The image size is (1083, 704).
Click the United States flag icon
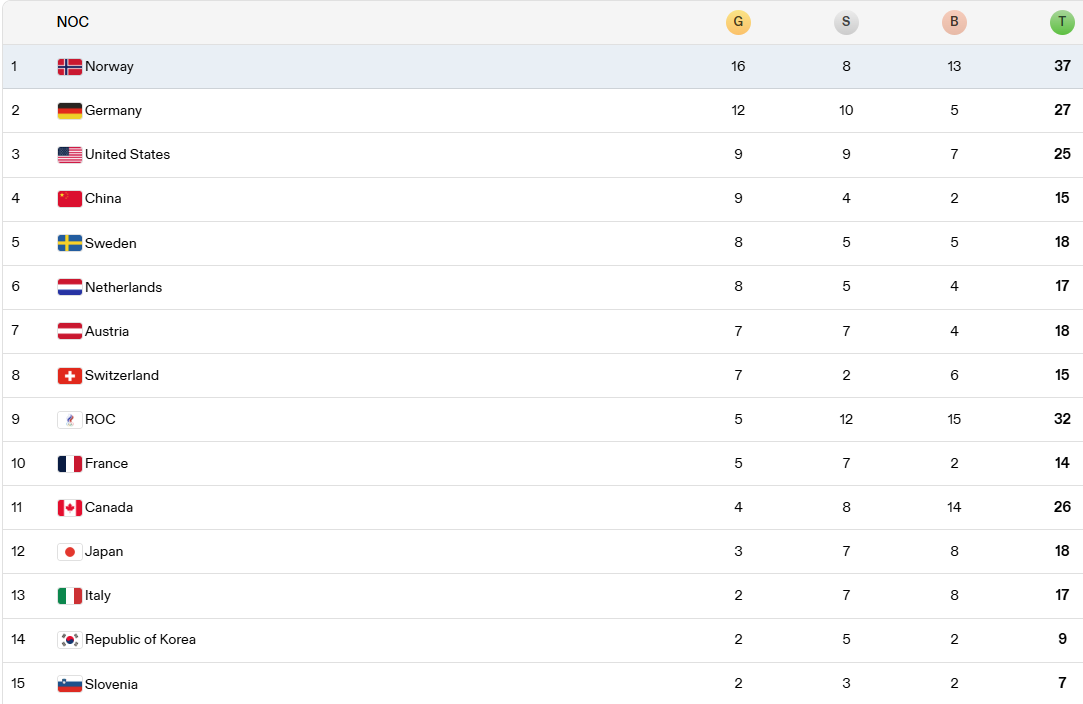[70, 155]
